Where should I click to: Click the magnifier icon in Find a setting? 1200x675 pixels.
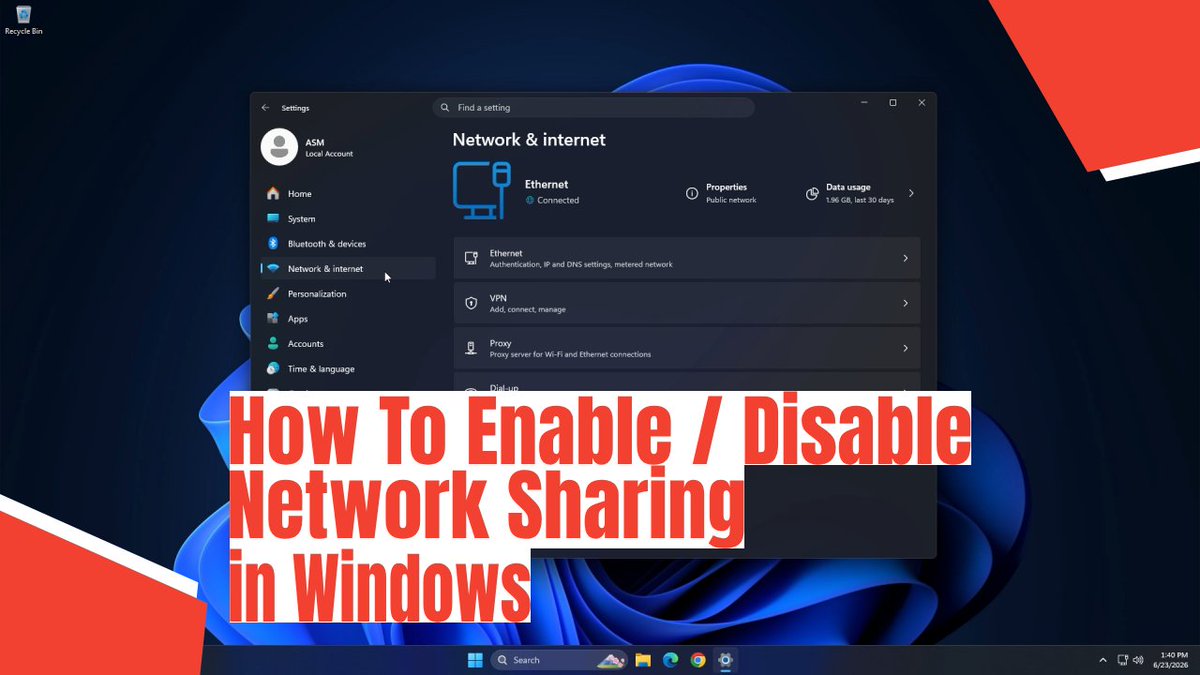pyautogui.click(x=445, y=107)
